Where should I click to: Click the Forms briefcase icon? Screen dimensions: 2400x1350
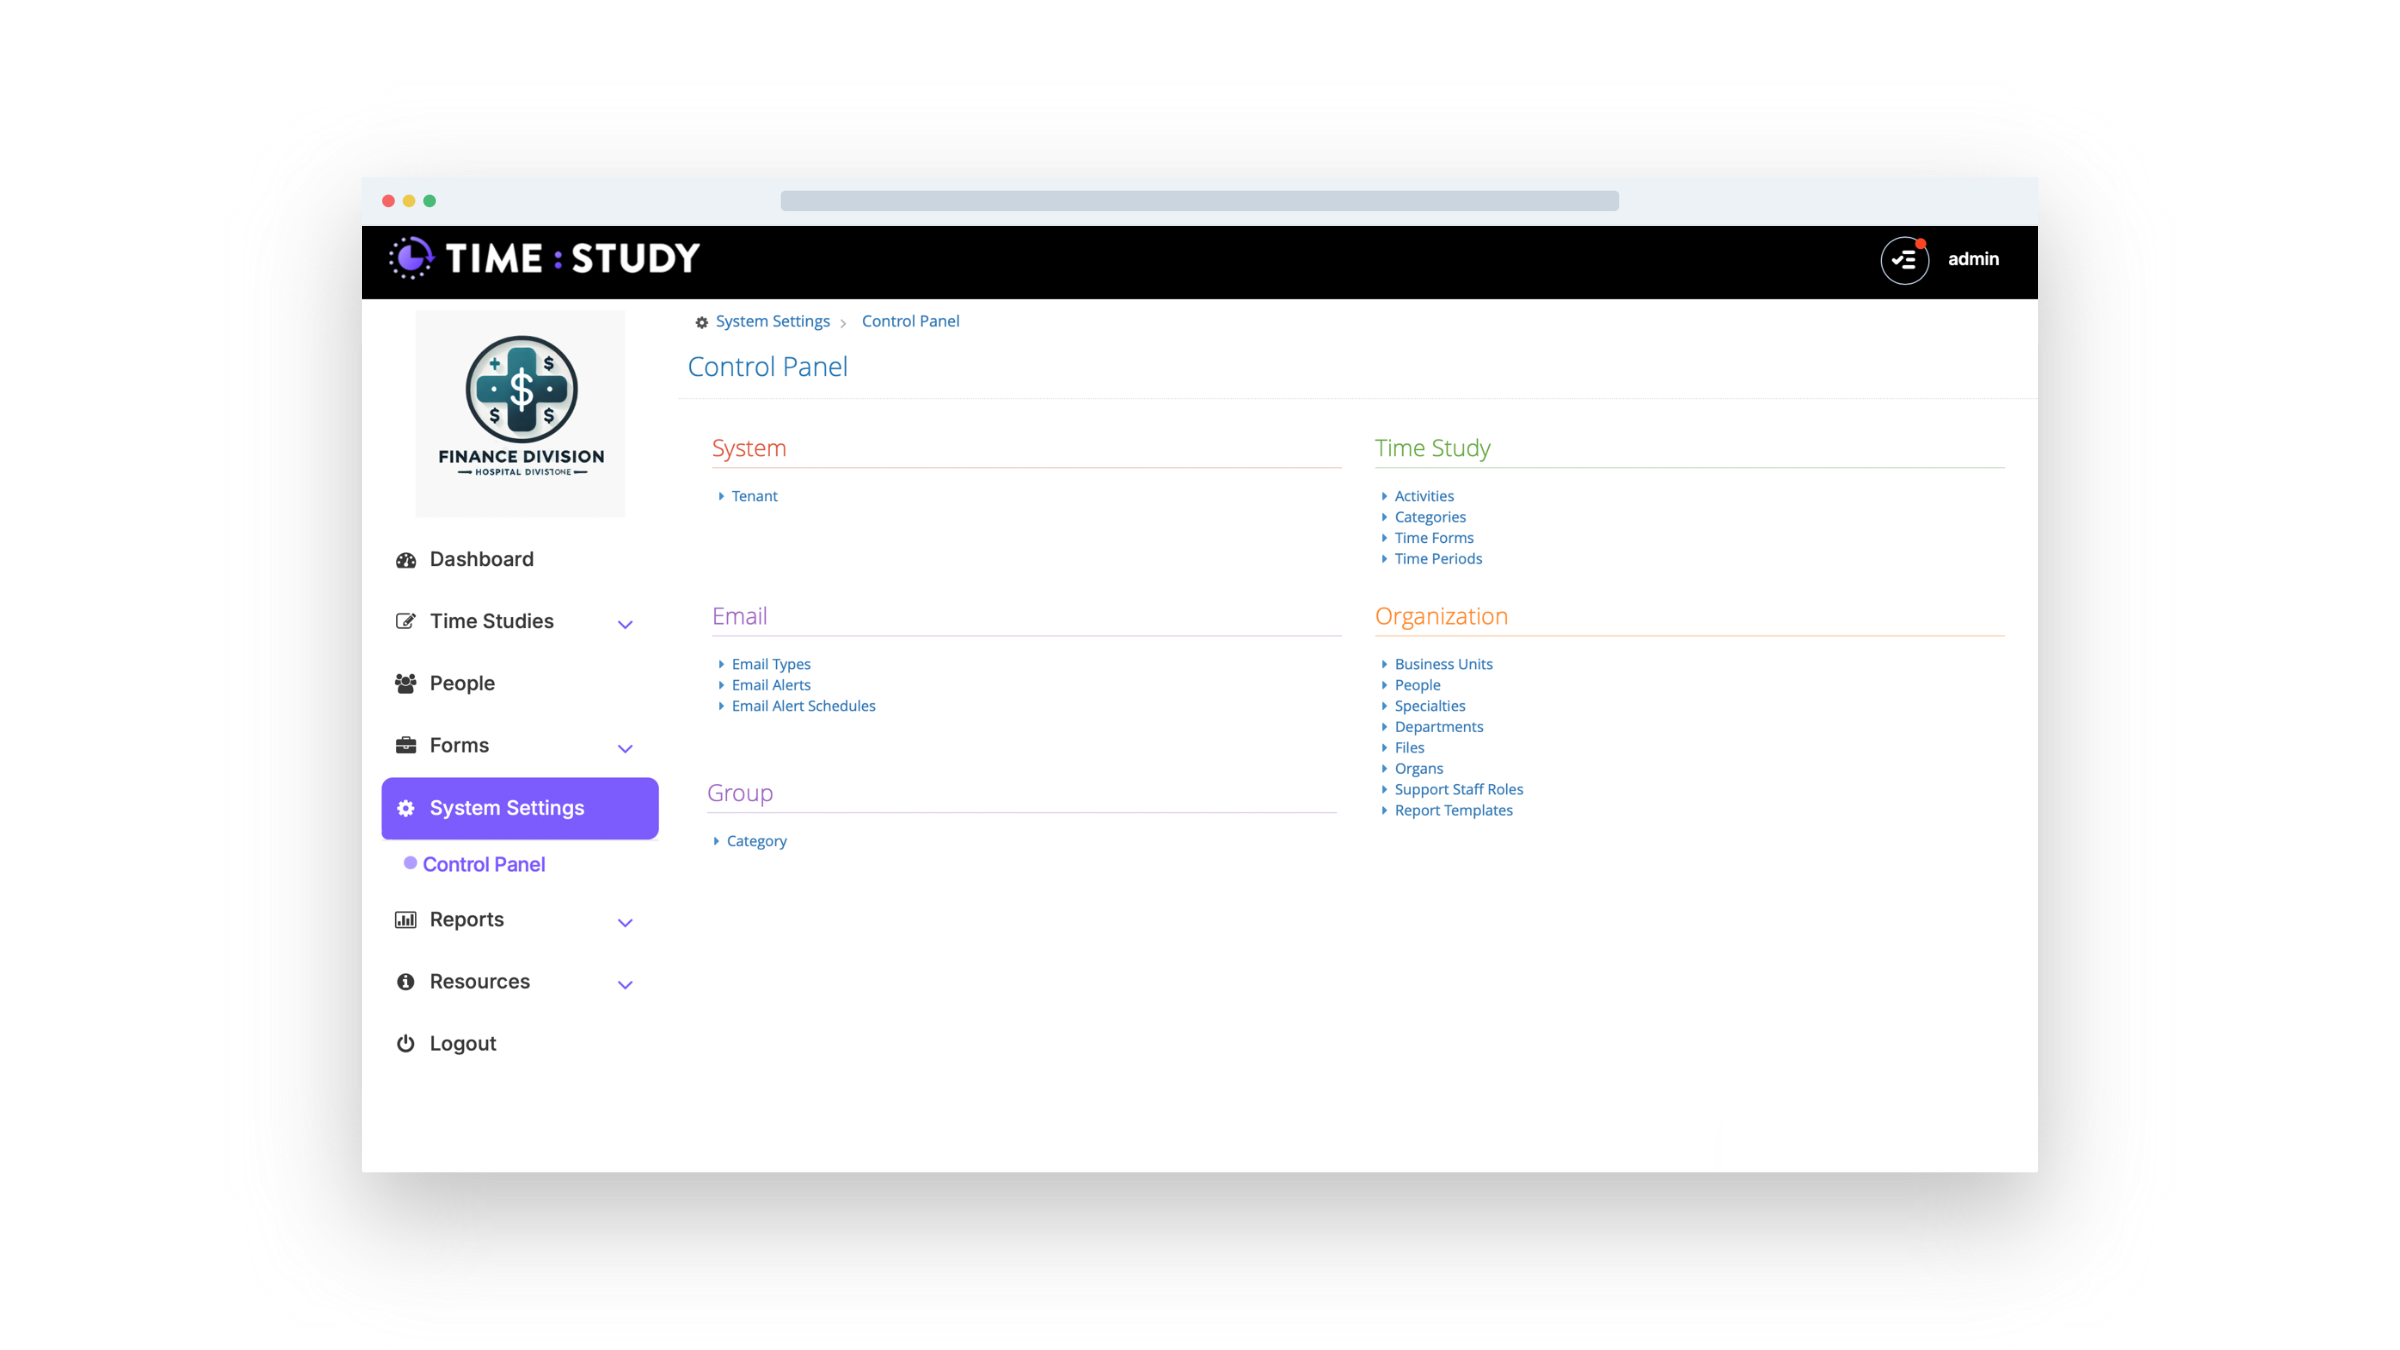(405, 746)
